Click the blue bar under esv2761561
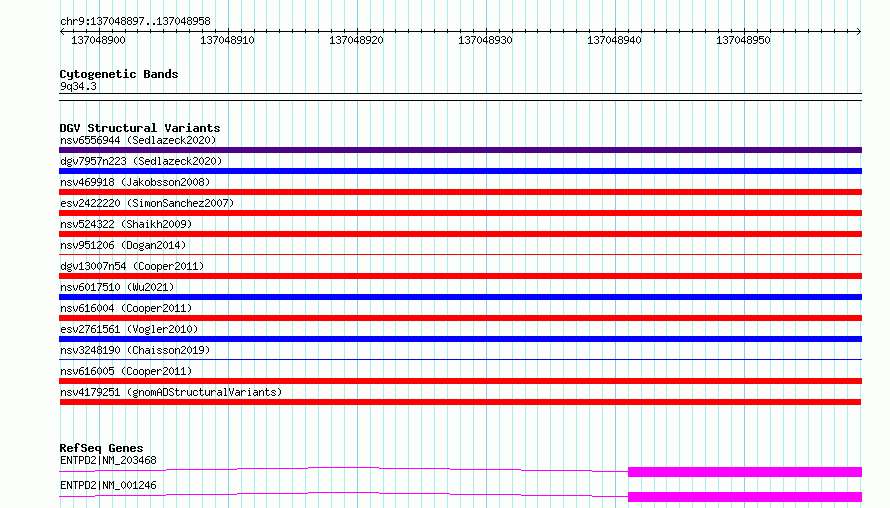This screenshot has height=508, width=890. (460, 339)
